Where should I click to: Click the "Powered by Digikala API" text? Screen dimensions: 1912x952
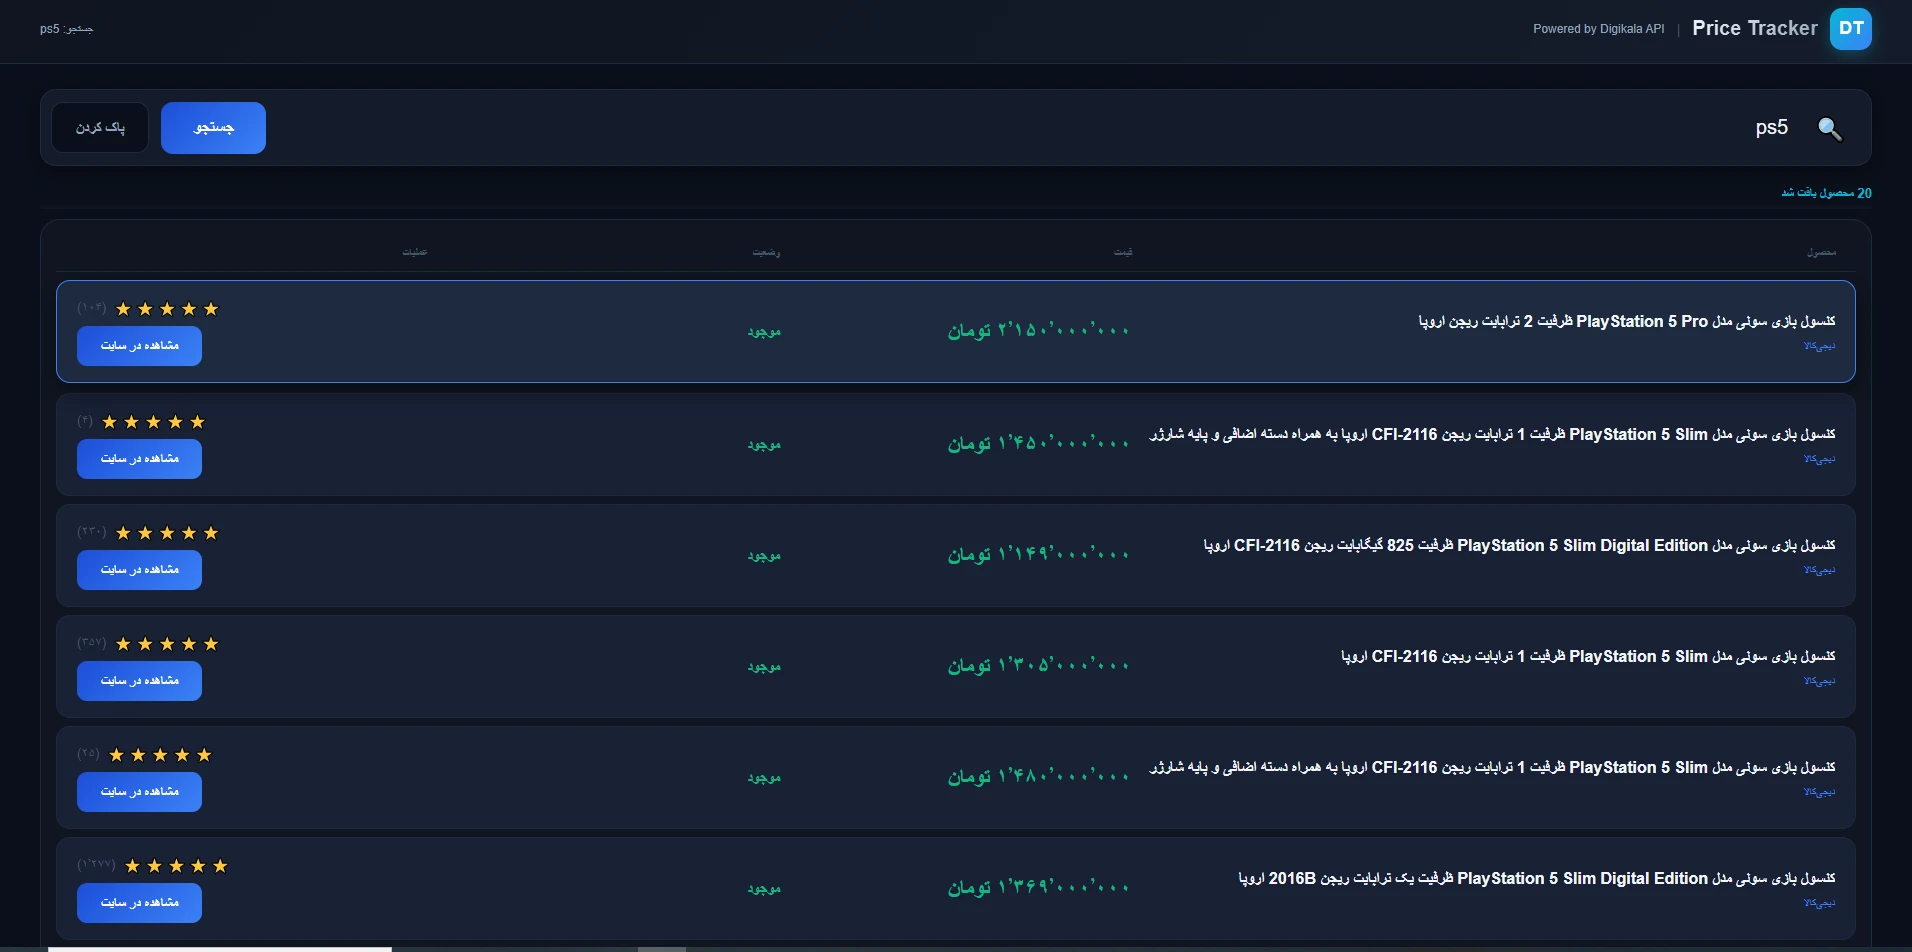[1599, 29]
